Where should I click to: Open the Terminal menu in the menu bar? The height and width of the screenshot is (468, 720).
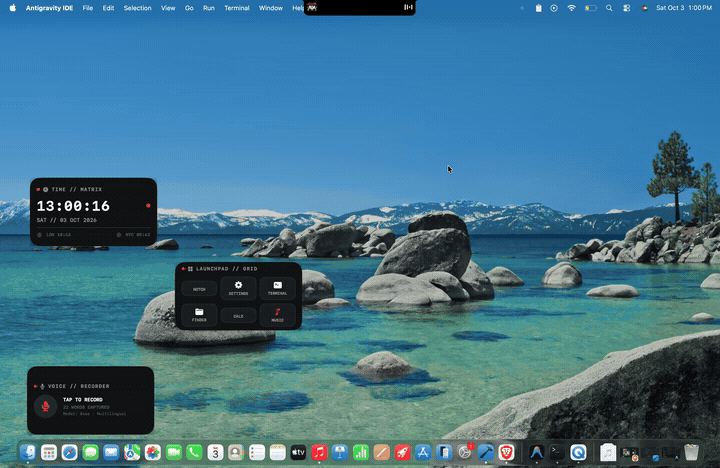coord(237,8)
